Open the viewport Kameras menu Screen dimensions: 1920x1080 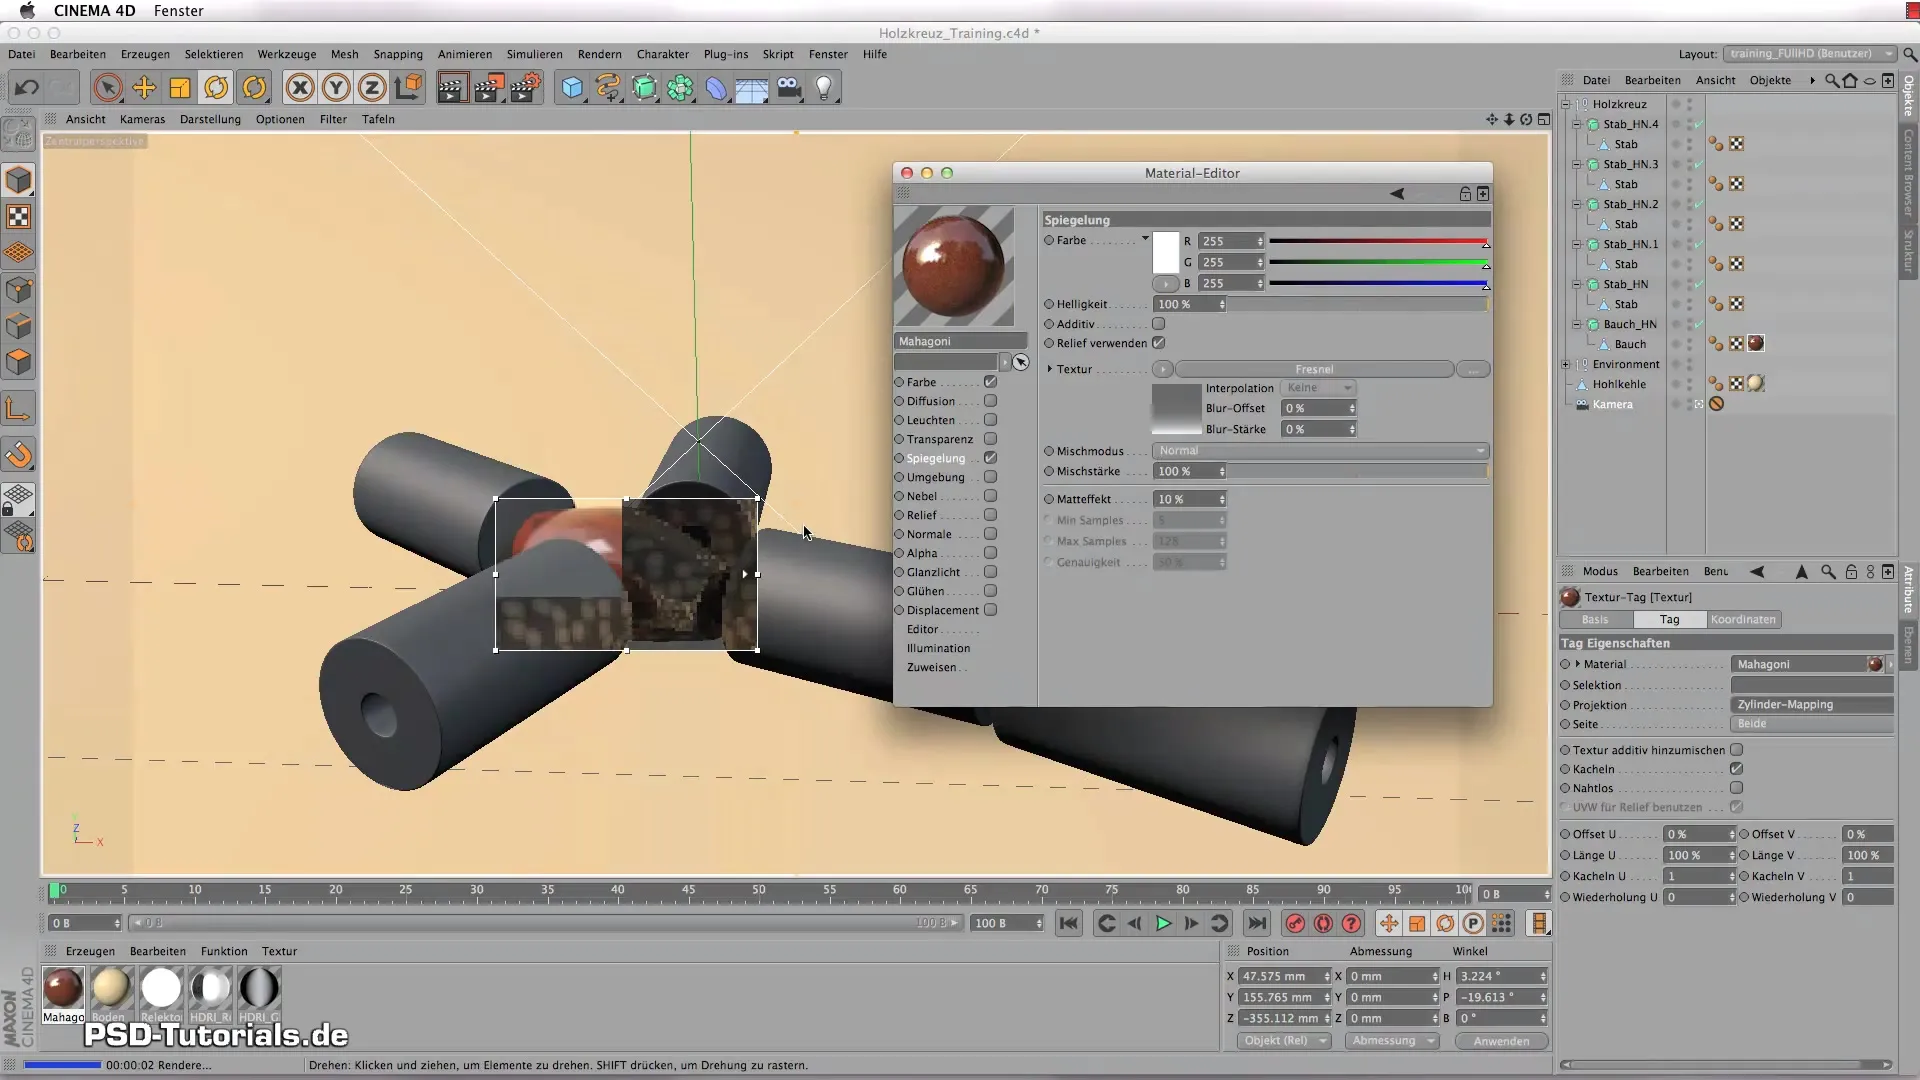[x=142, y=119]
